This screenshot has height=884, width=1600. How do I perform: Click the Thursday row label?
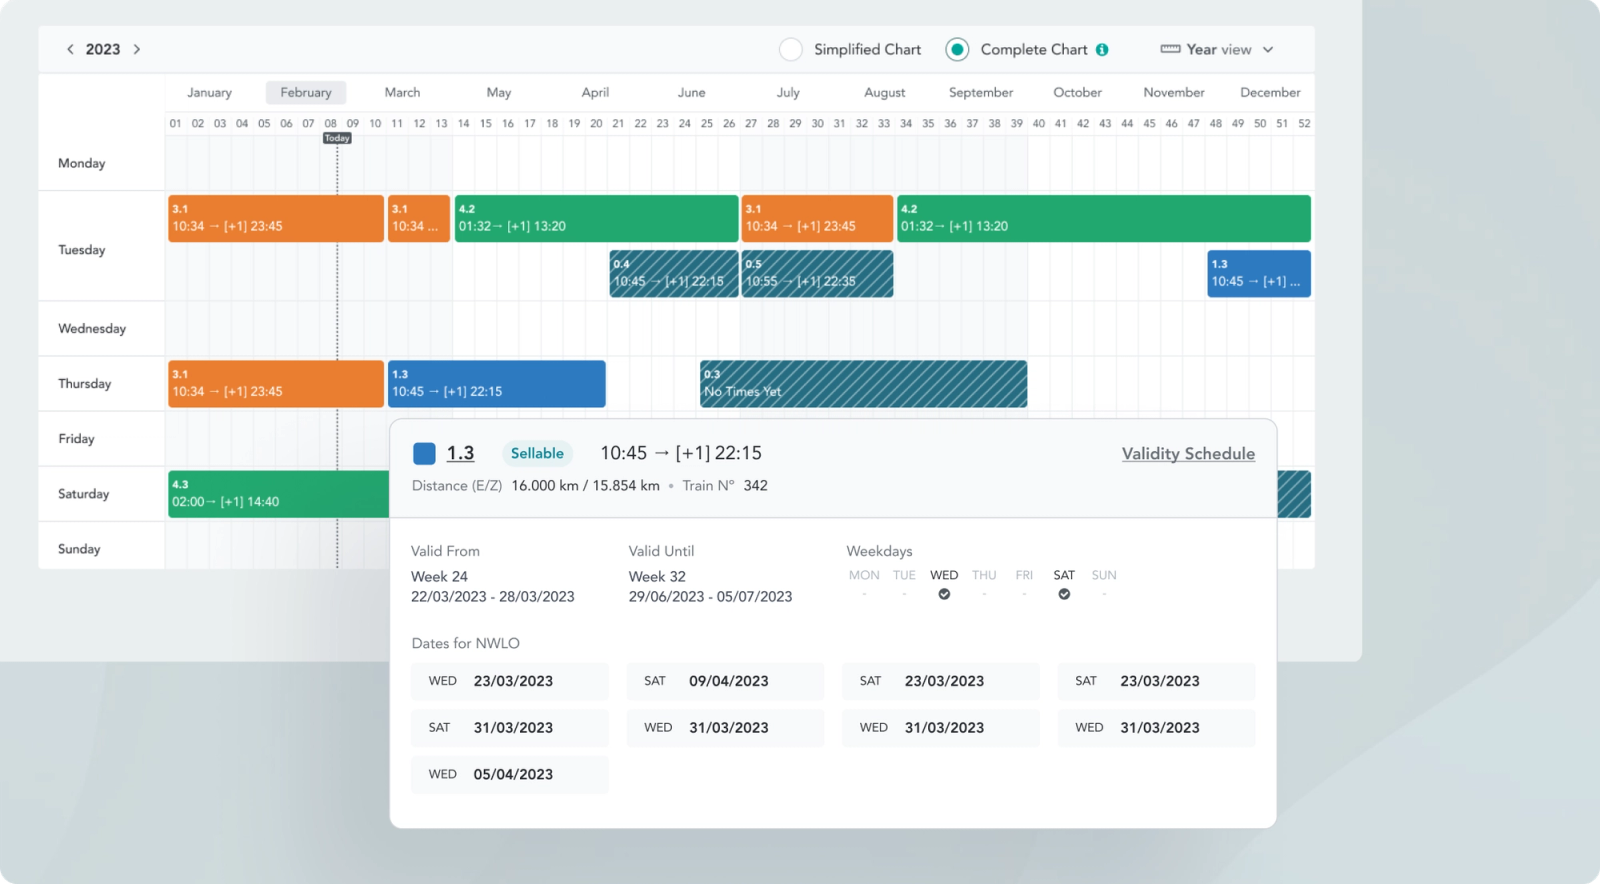(x=85, y=383)
